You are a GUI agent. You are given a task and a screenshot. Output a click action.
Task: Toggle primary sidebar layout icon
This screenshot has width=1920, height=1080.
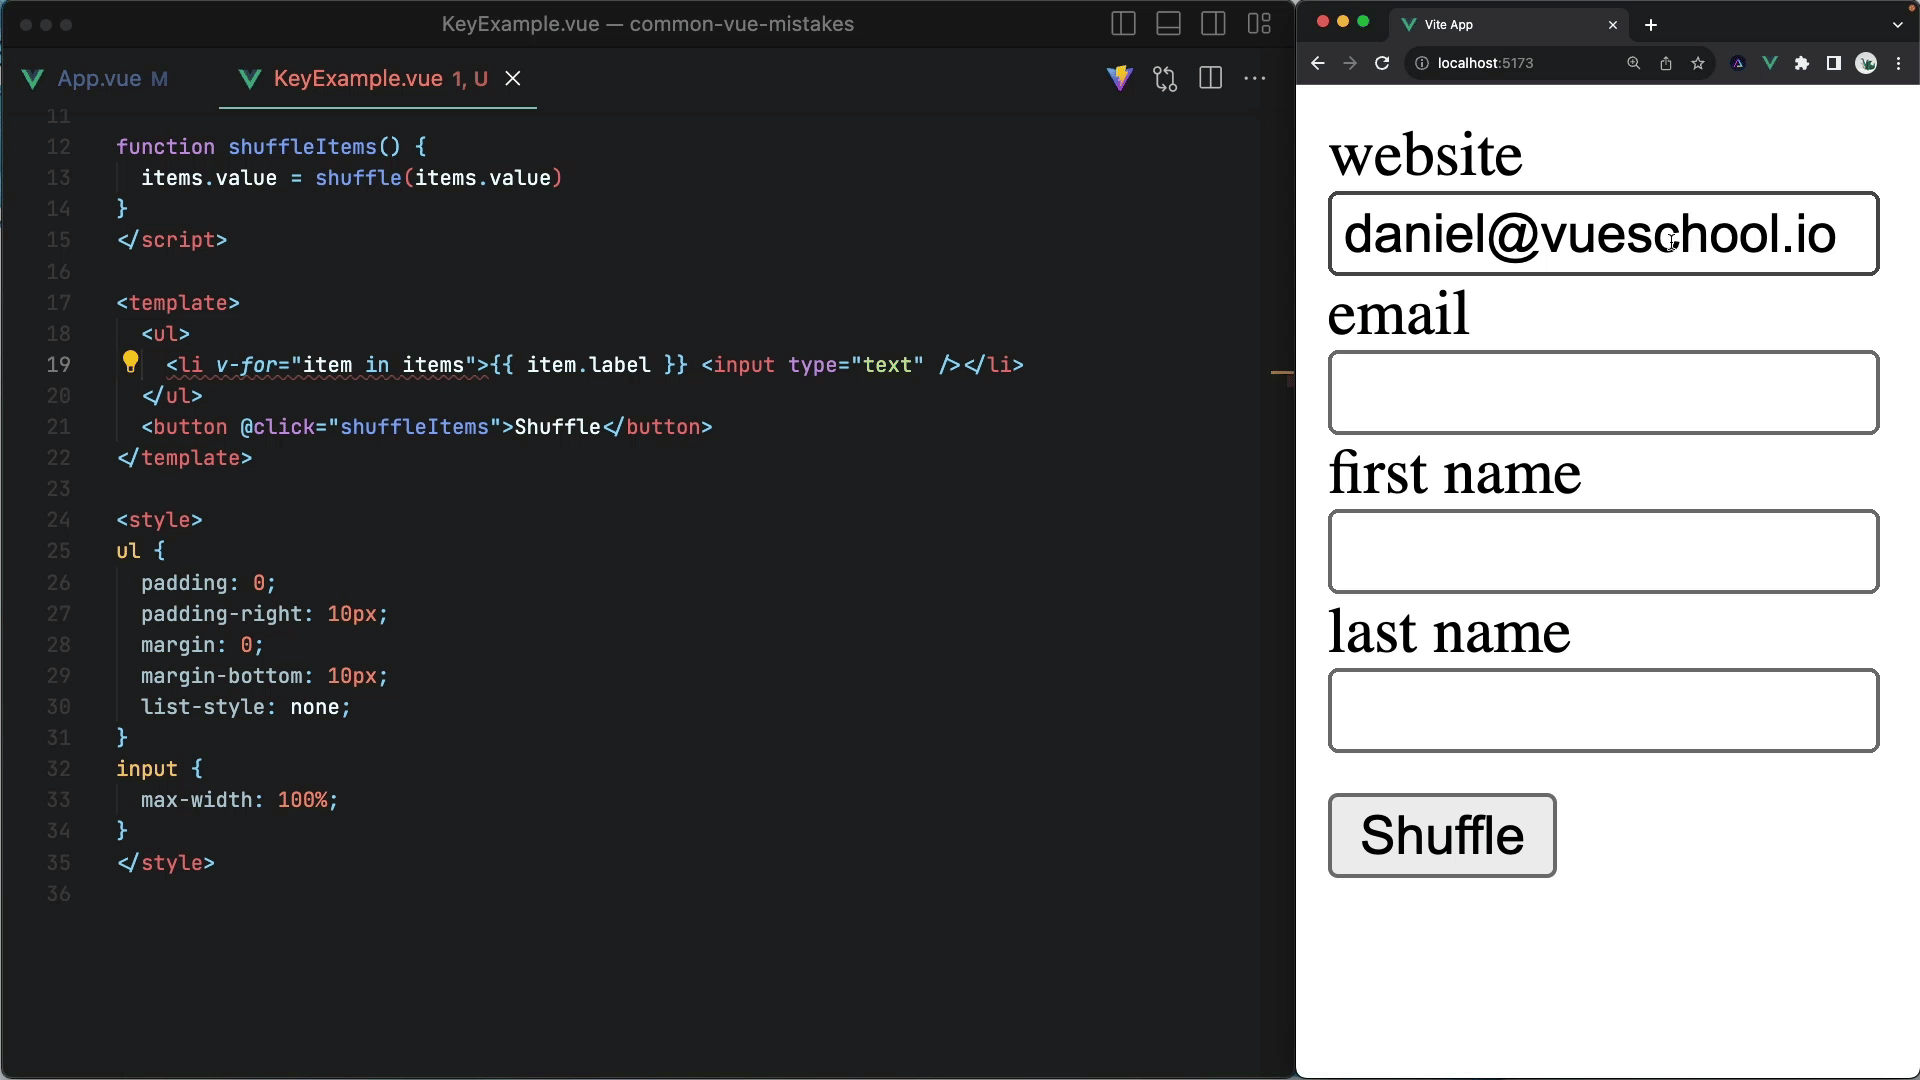[1123, 24]
